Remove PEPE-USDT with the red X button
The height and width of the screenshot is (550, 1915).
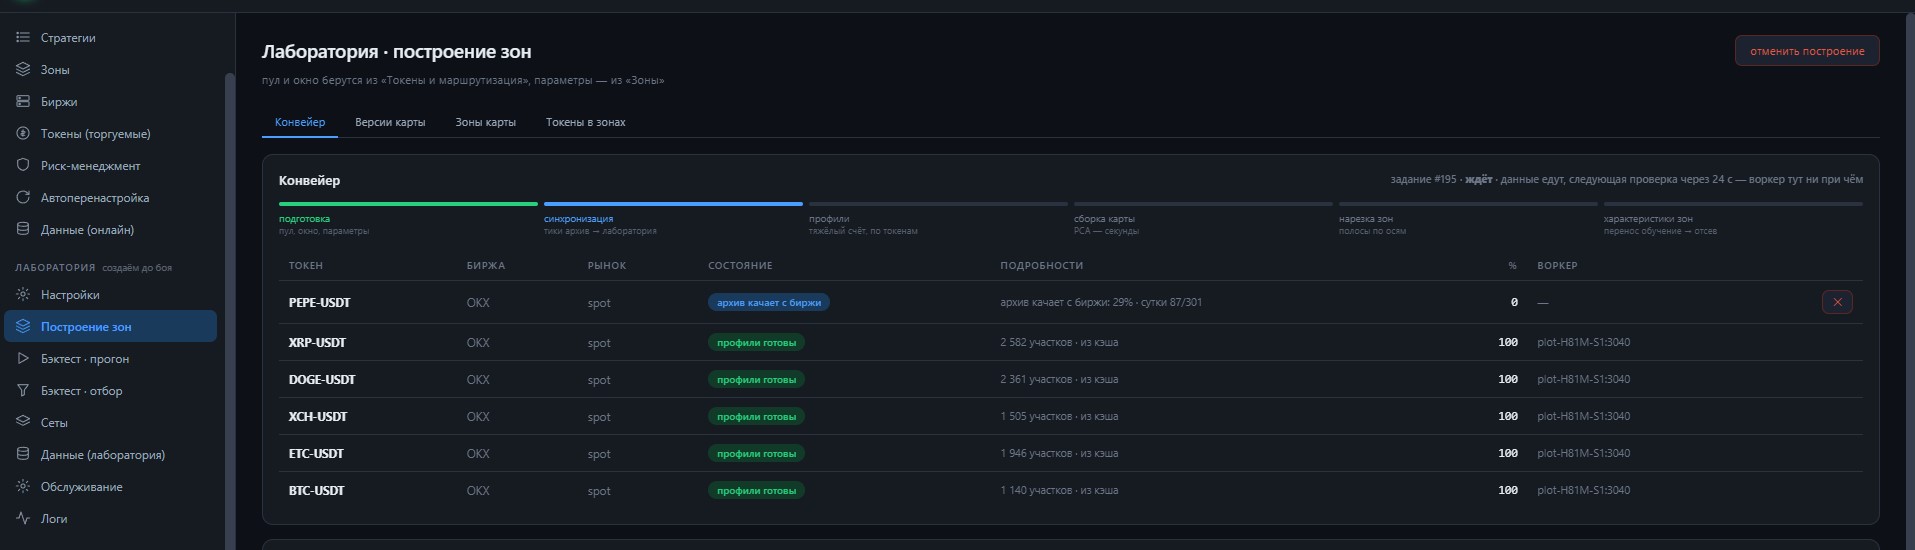coord(1837,302)
